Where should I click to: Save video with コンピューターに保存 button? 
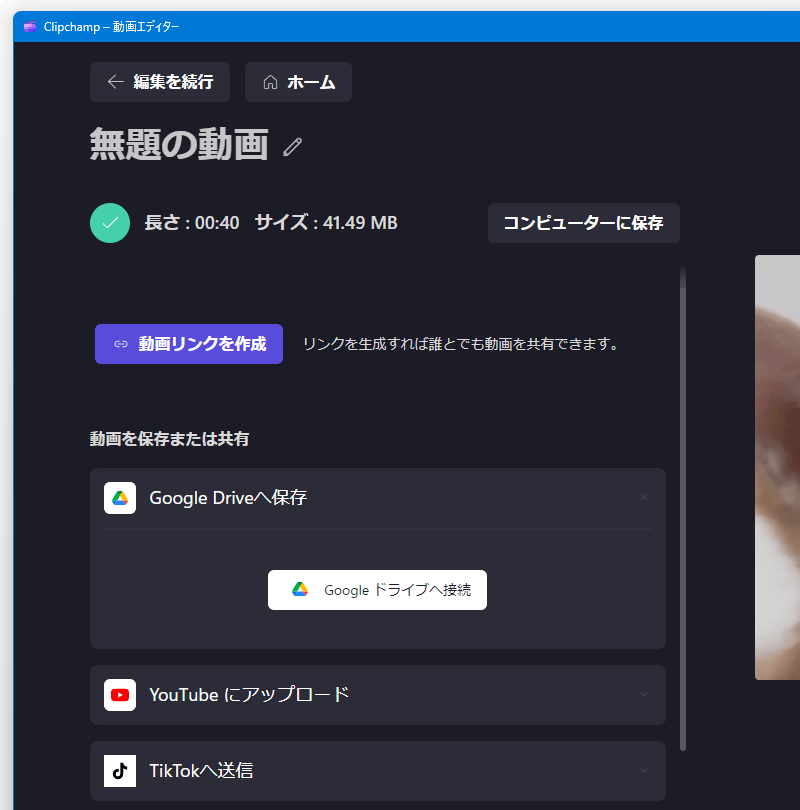(x=584, y=223)
